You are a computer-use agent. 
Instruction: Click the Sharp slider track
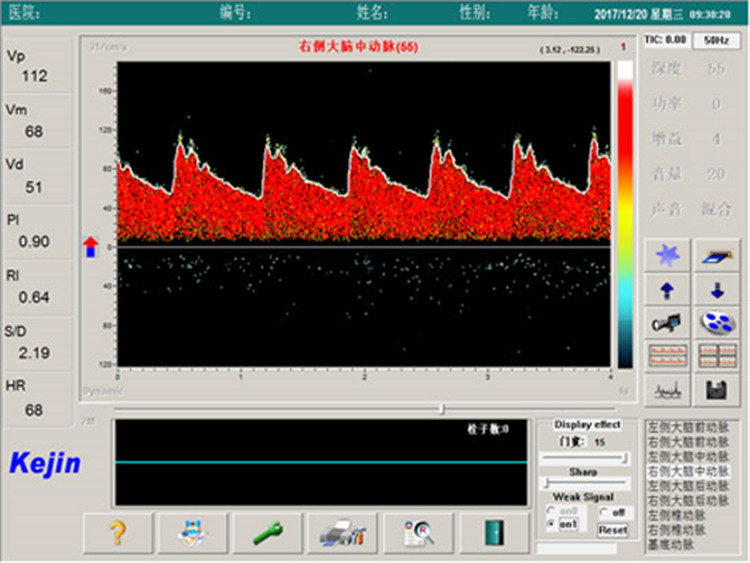585,483
